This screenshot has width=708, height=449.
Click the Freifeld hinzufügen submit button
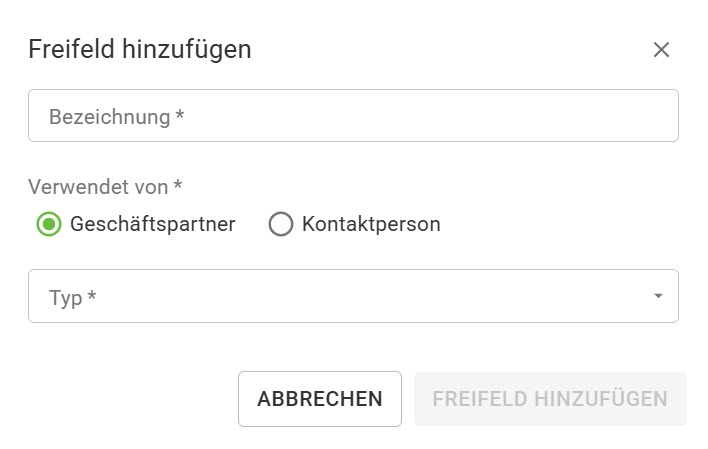pos(550,399)
